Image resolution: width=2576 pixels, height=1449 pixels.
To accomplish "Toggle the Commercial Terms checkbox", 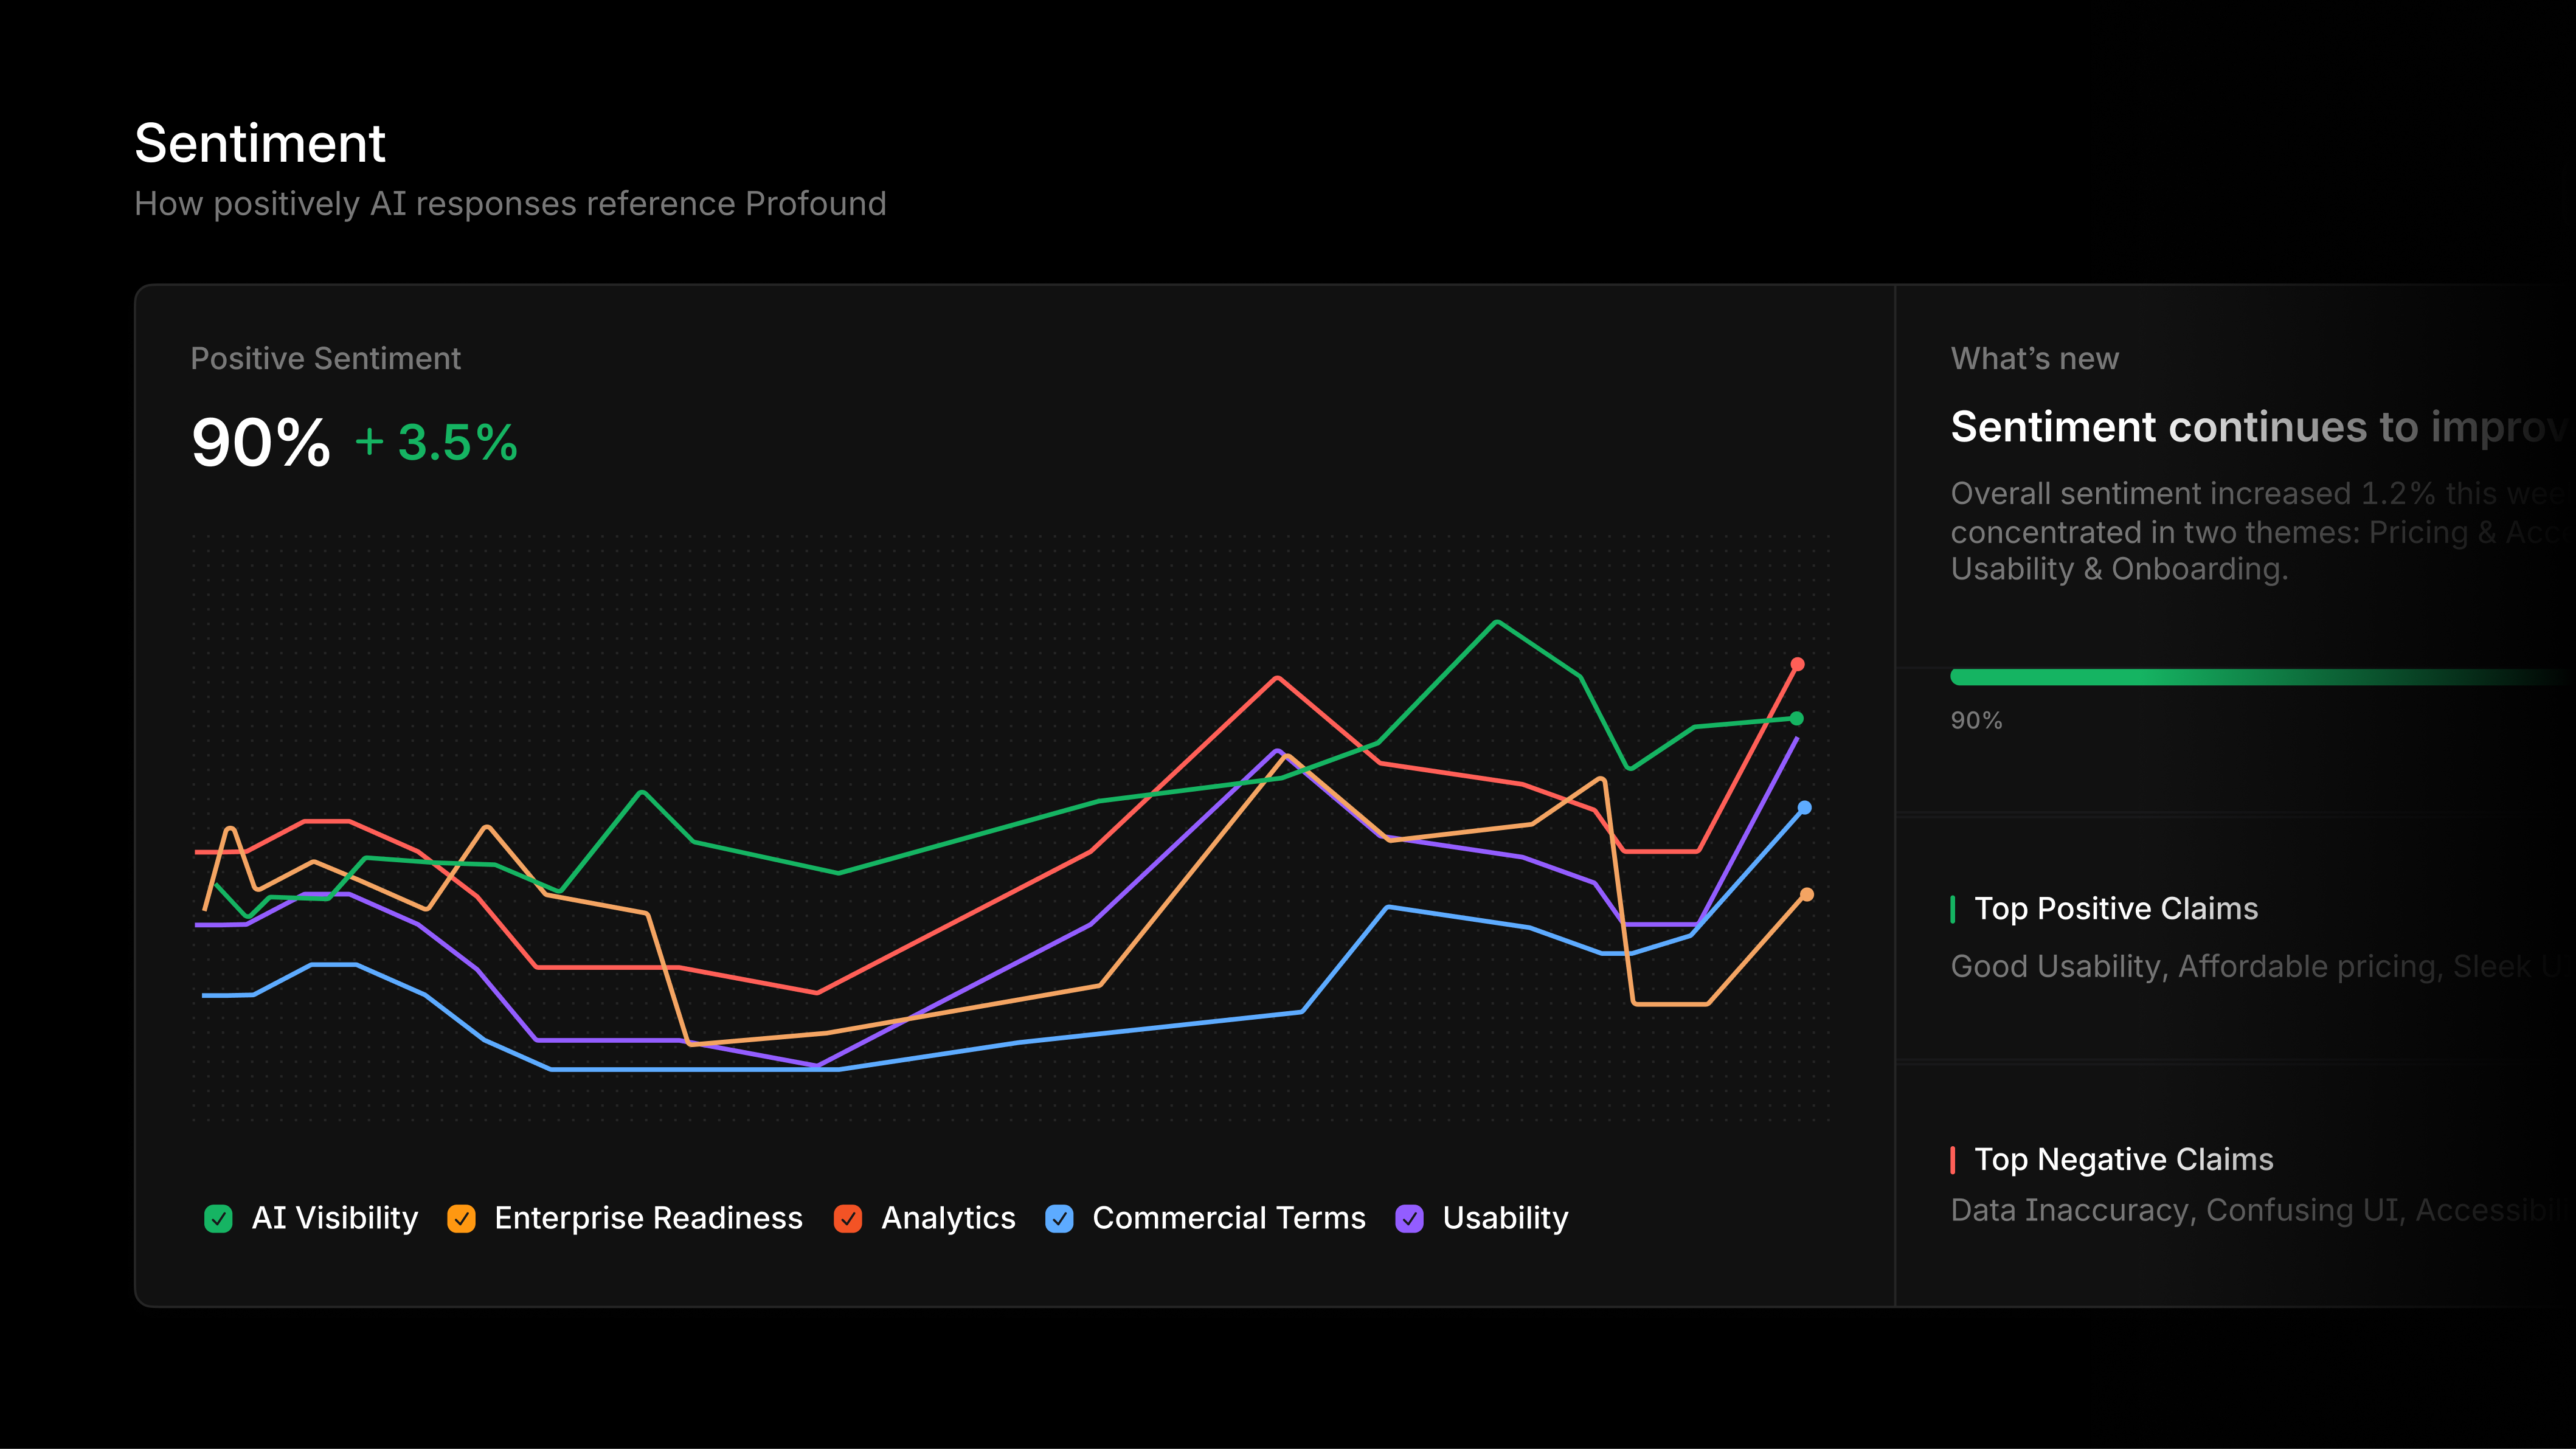I will point(1059,1218).
